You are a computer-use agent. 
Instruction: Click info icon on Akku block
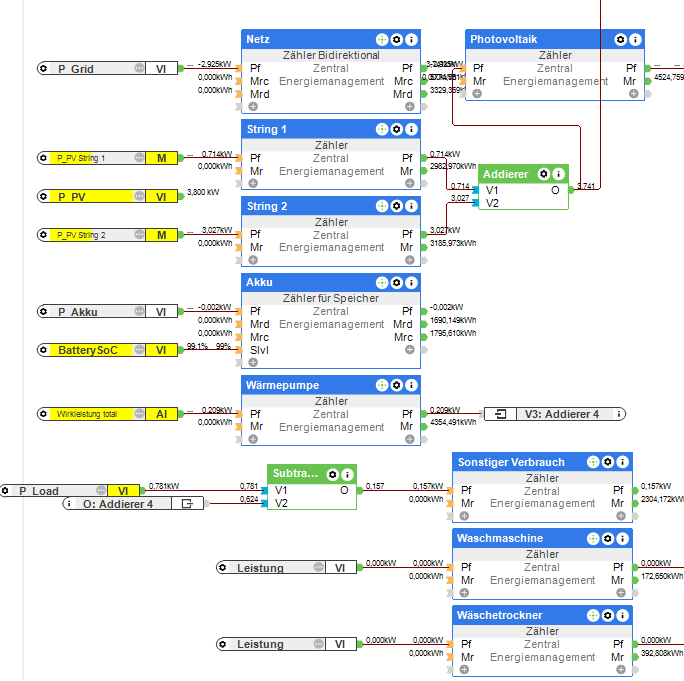click(411, 283)
